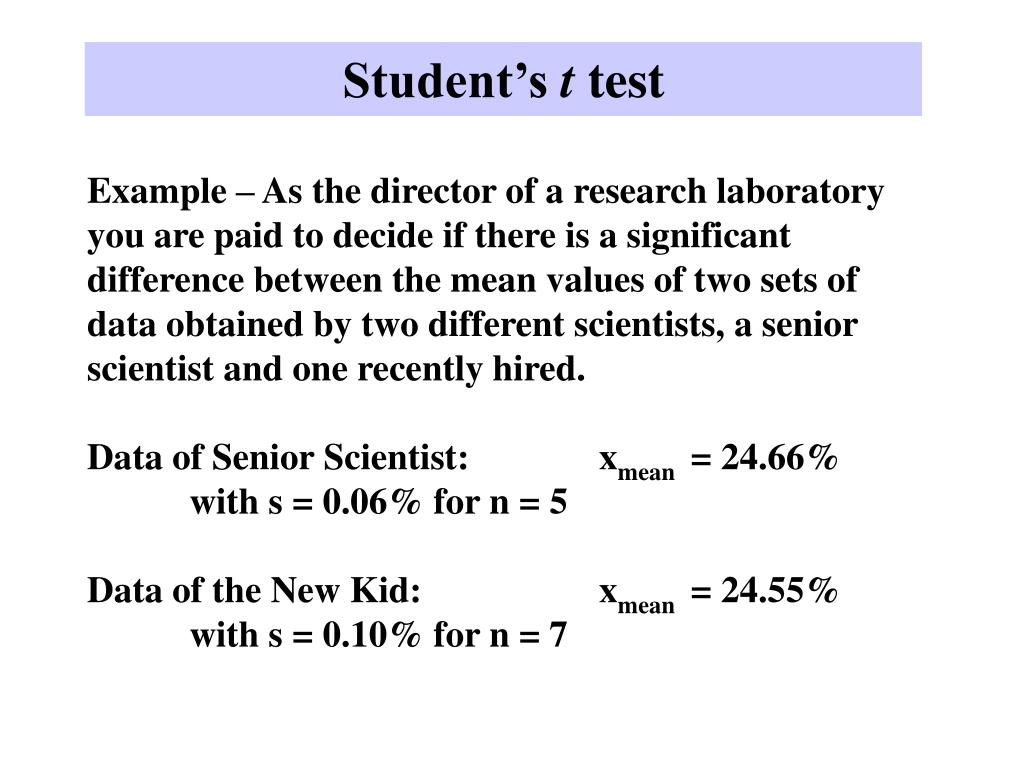
Task: Click the "n = 7" sample size text
Action: pos(528,635)
